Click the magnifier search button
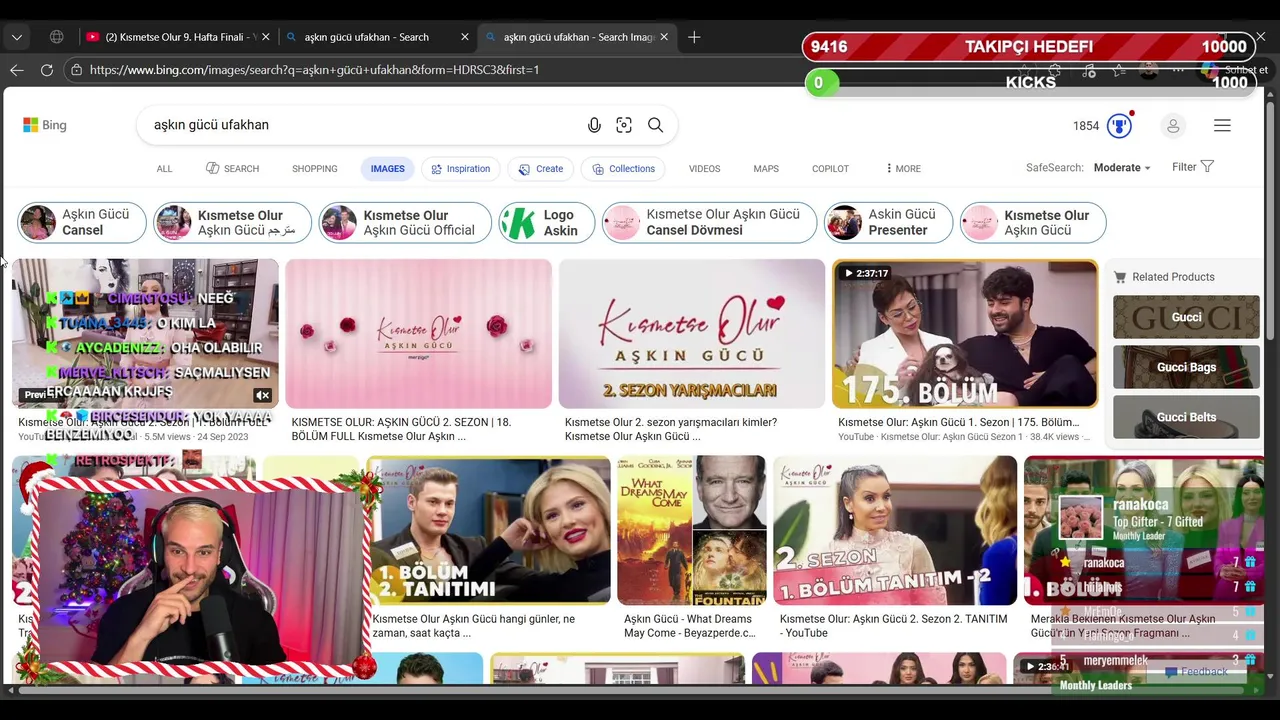Screen dimensions: 1280x720 pos(655,125)
